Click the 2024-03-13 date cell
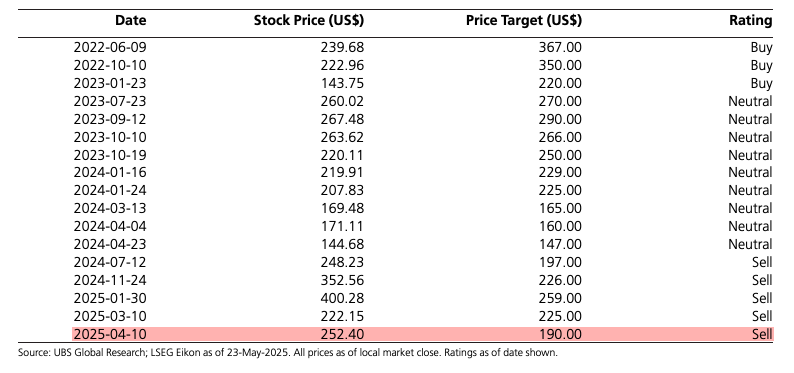 pos(109,209)
